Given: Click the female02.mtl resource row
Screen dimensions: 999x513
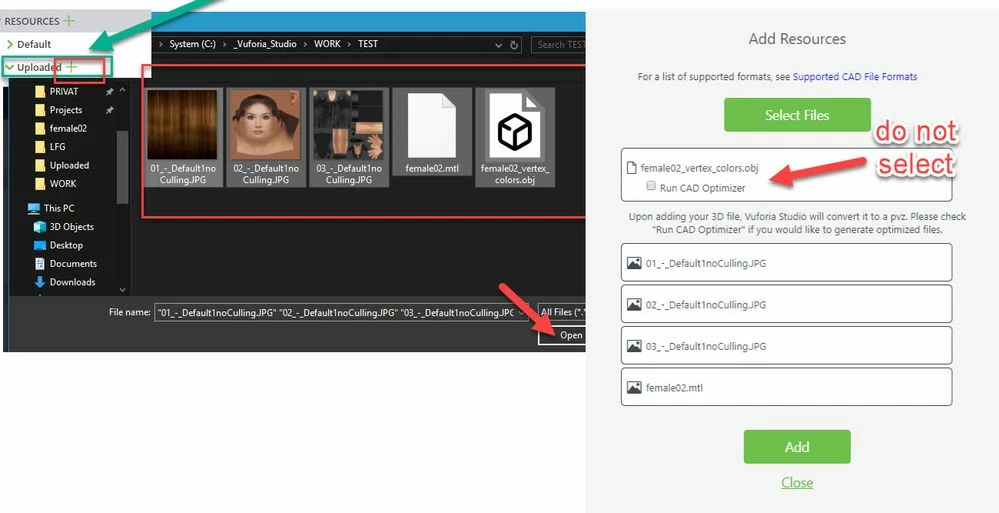Looking at the screenshot, I should point(786,387).
